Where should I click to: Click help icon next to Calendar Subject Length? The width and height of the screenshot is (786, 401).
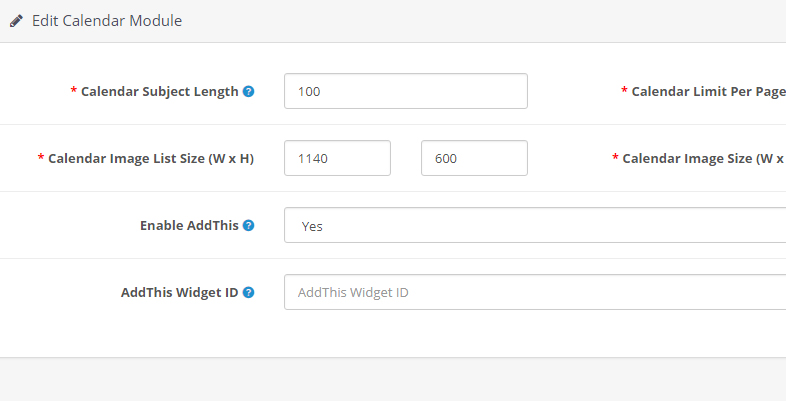click(248, 91)
